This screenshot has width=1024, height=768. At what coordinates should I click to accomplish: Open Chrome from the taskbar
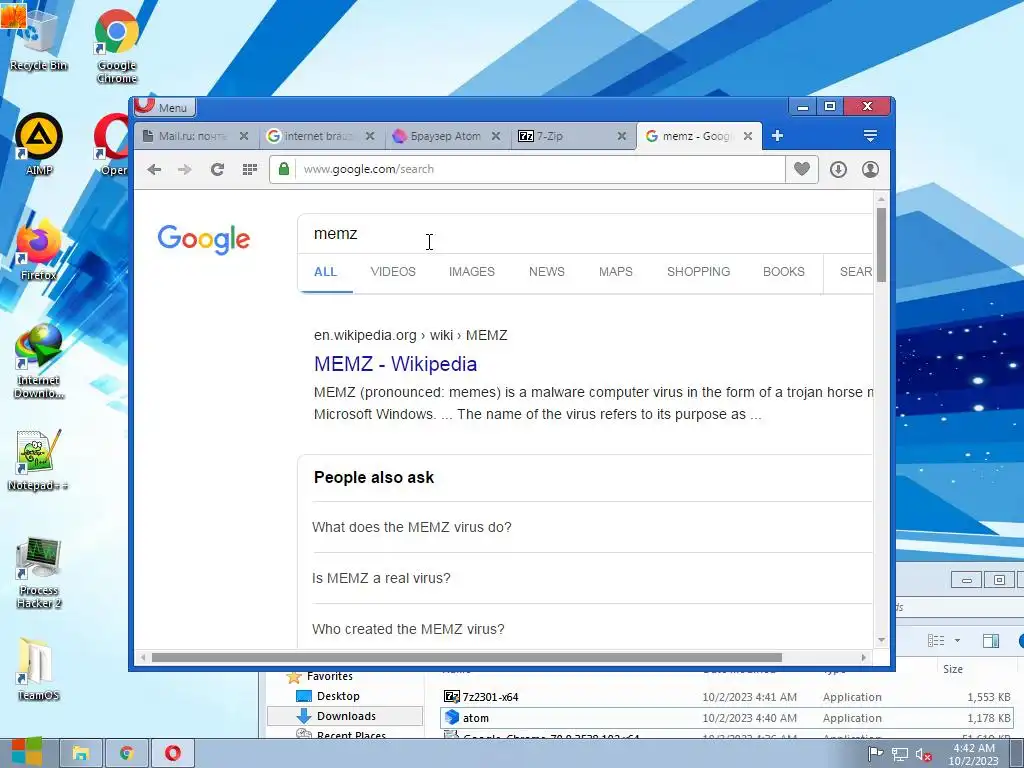(x=127, y=753)
